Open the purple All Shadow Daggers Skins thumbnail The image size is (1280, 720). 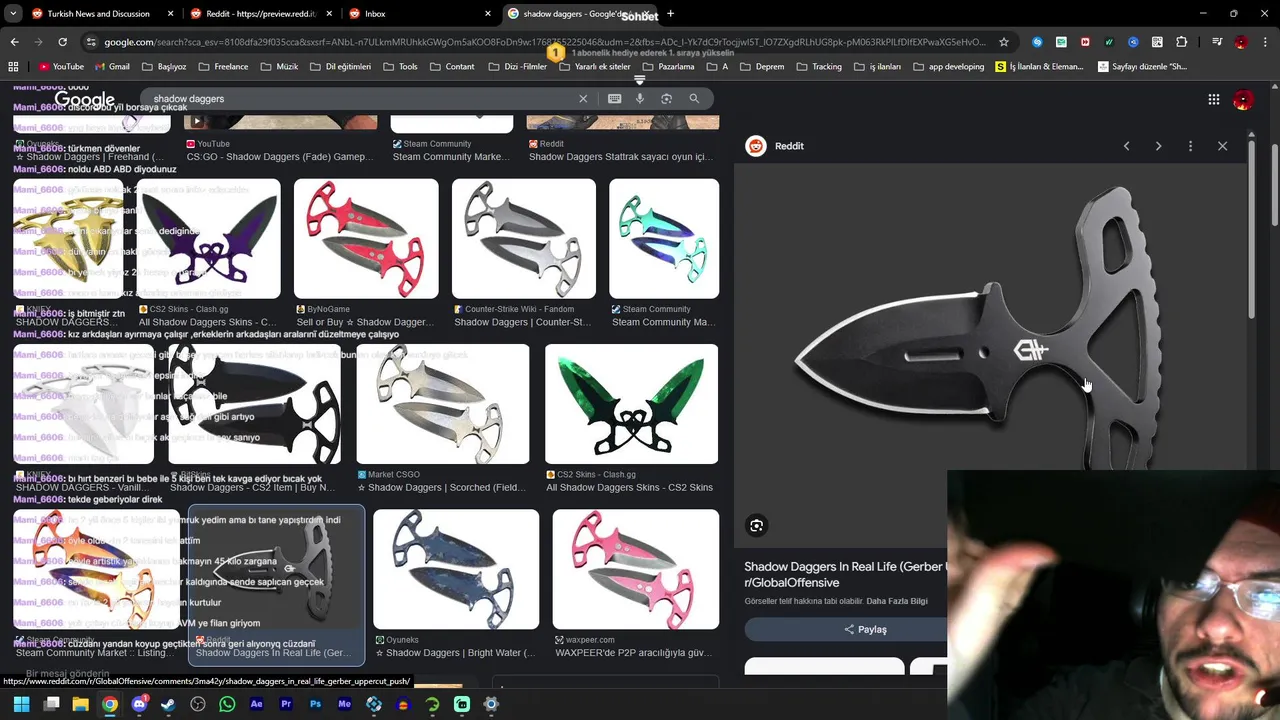209,239
